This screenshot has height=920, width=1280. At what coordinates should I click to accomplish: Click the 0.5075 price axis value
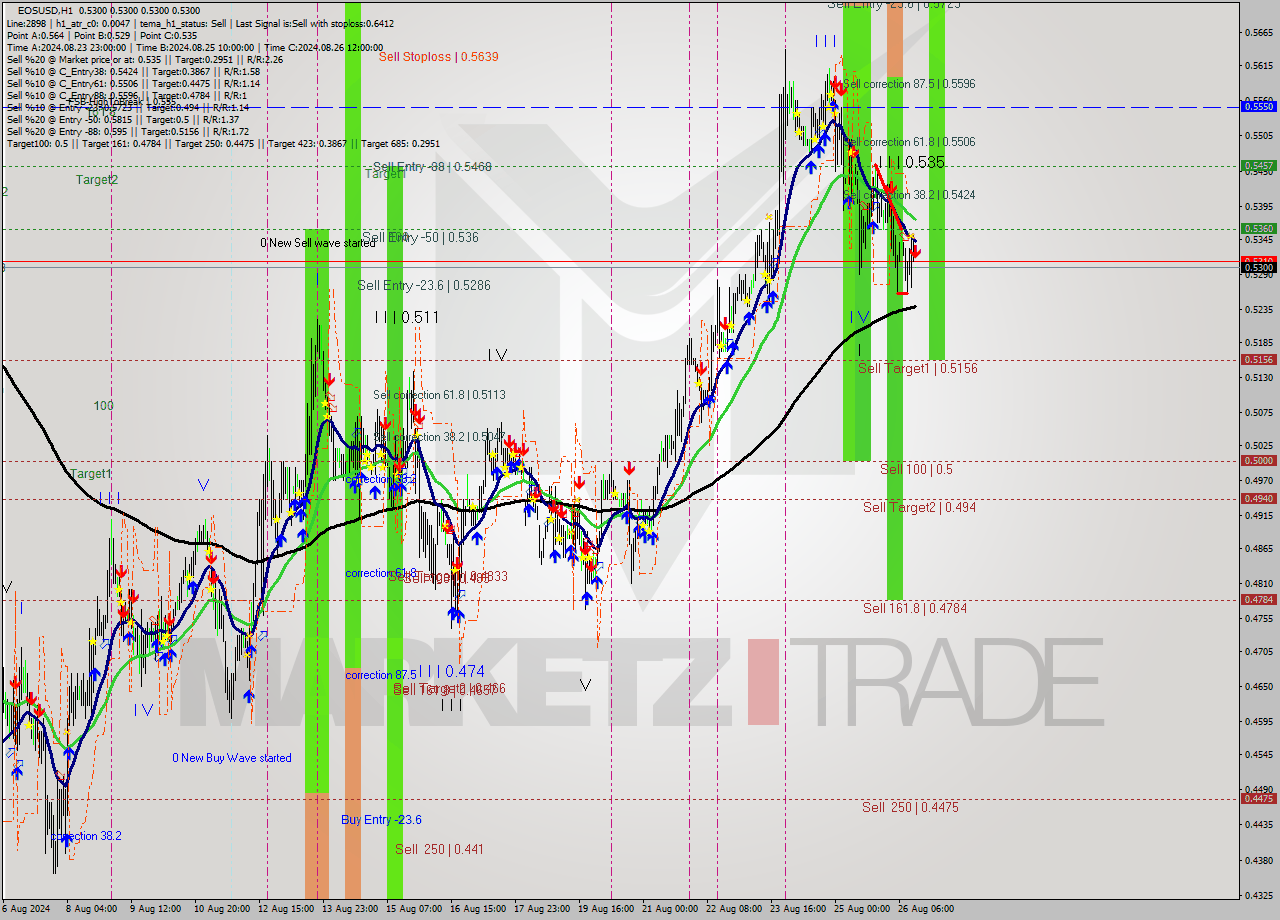[x=1258, y=412]
